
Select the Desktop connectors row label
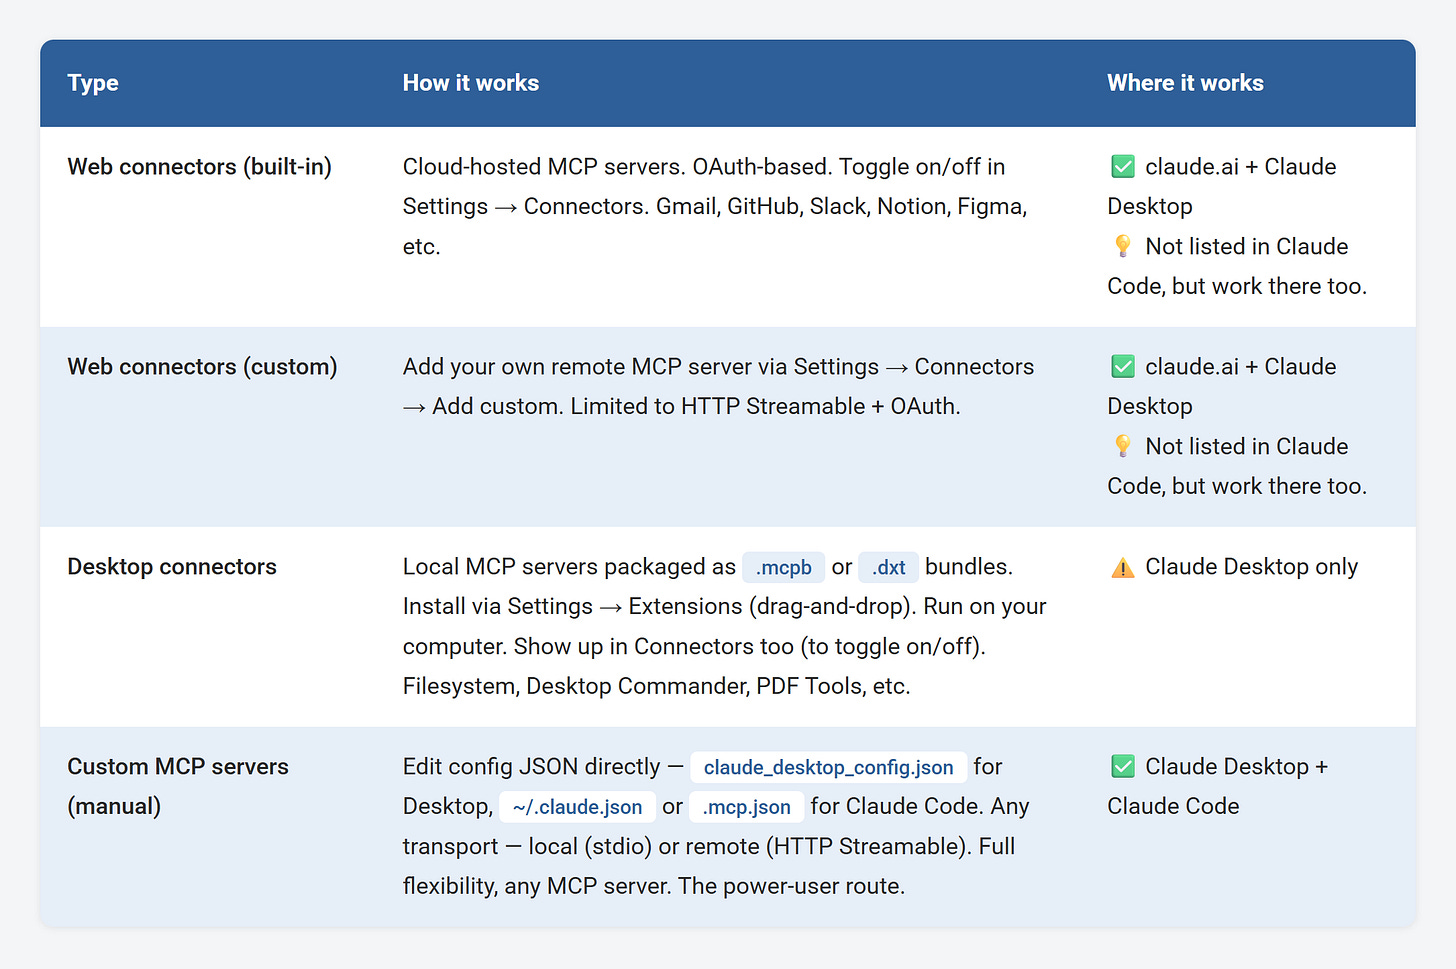pyautogui.click(x=171, y=566)
